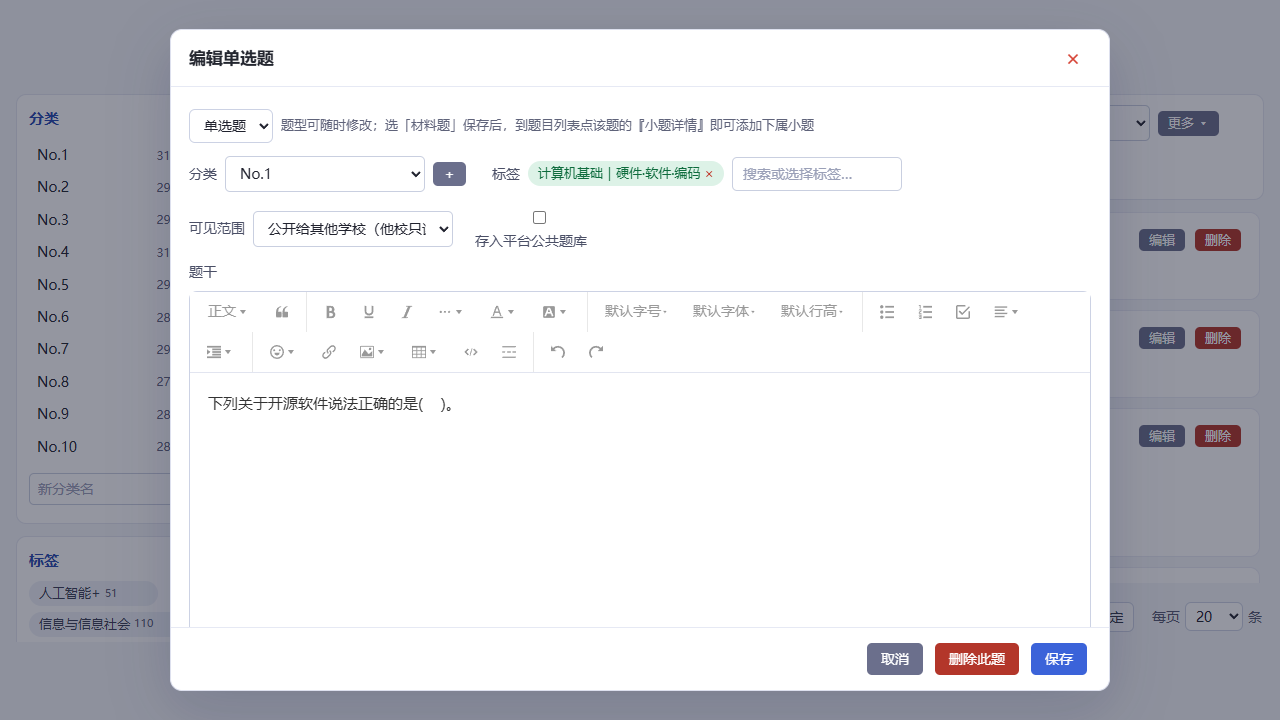Click the 取消 button

point(895,659)
